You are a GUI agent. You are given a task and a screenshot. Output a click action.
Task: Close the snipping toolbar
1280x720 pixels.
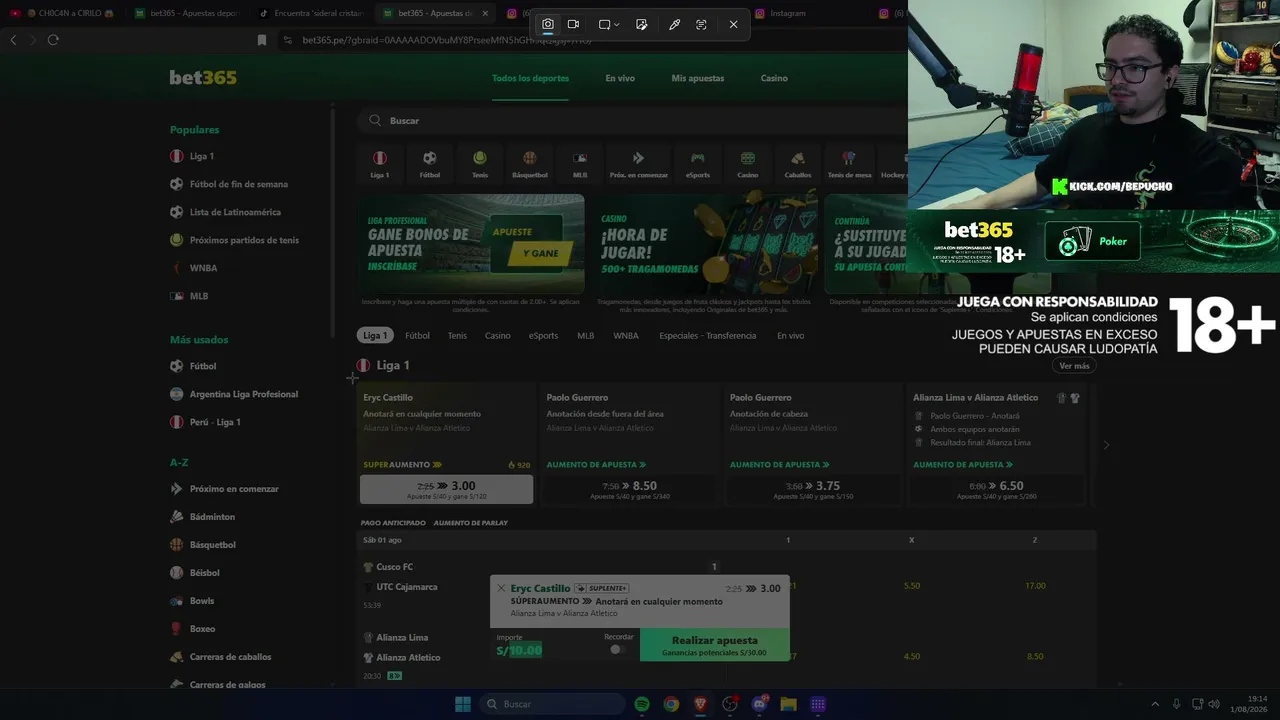[x=733, y=24]
